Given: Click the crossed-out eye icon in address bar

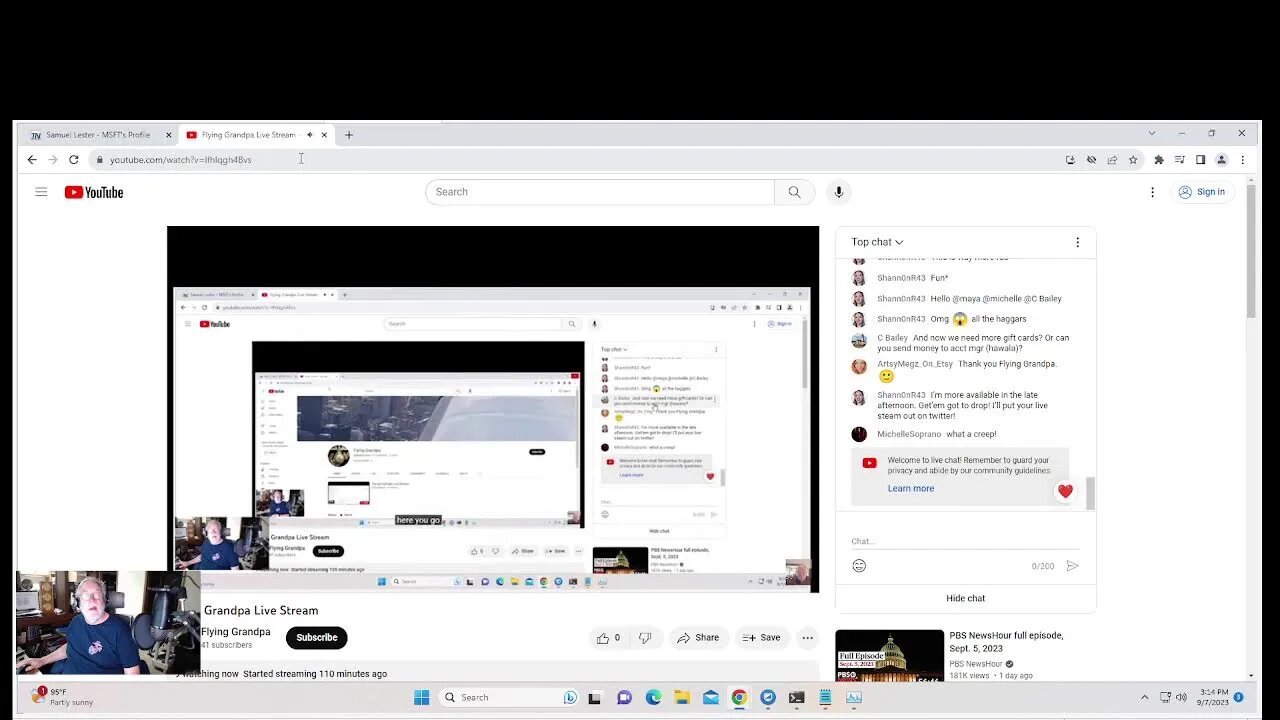Looking at the screenshot, I should coord(1091,160).
